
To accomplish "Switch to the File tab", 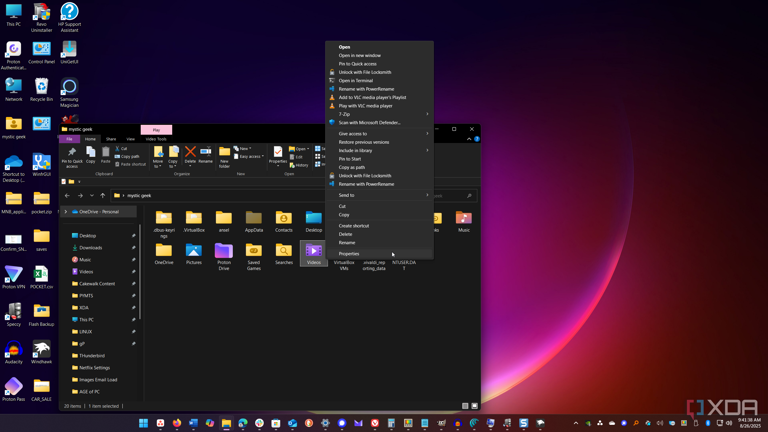I will (70, 139).
